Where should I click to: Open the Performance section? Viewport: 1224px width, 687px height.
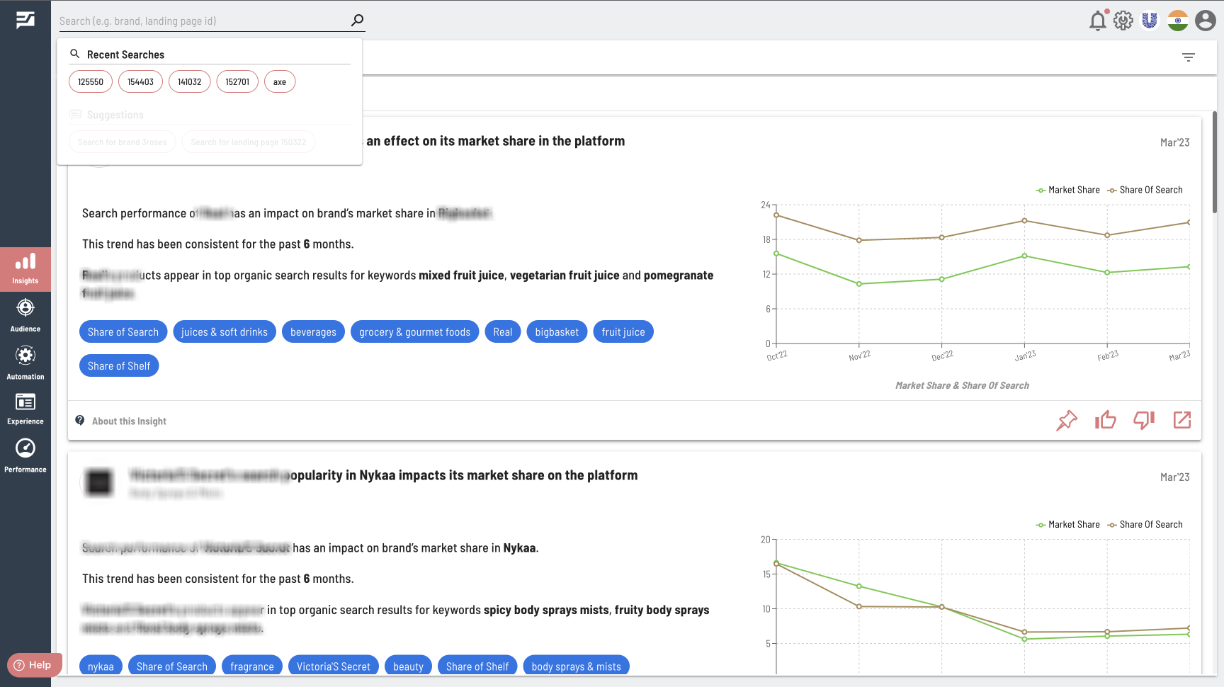(x=25, y=455)
